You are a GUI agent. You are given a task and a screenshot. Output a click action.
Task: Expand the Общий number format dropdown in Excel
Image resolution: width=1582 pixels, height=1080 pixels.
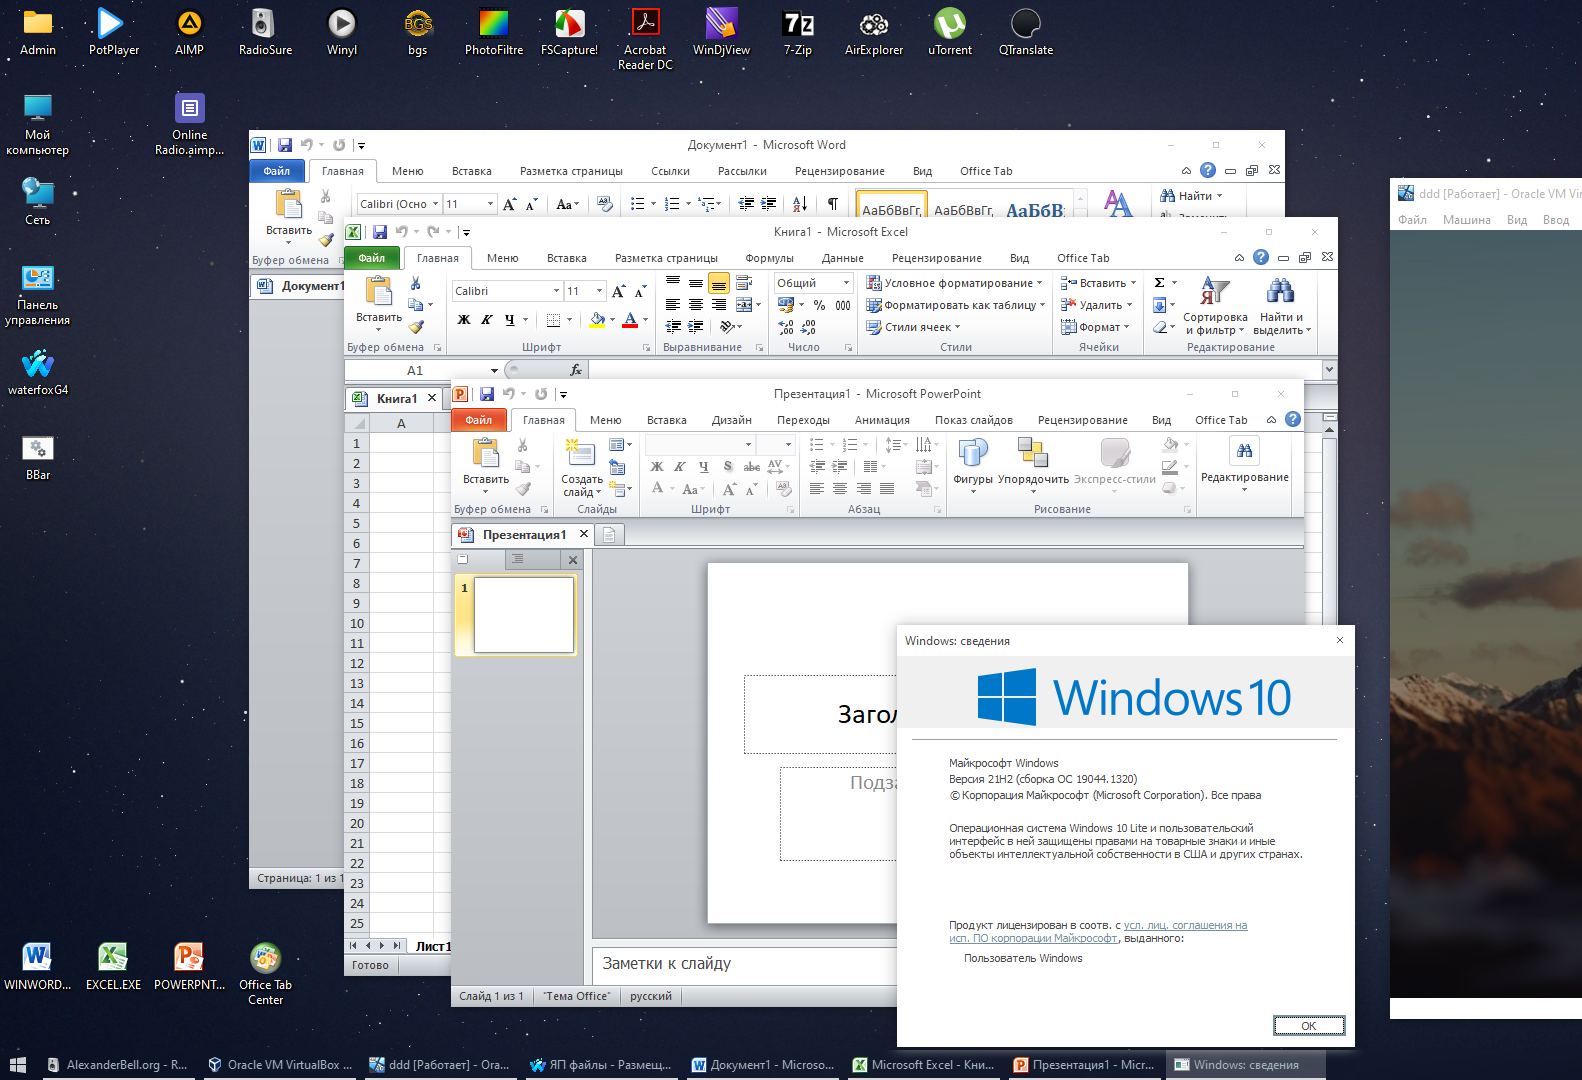click(x=846, y=283)
